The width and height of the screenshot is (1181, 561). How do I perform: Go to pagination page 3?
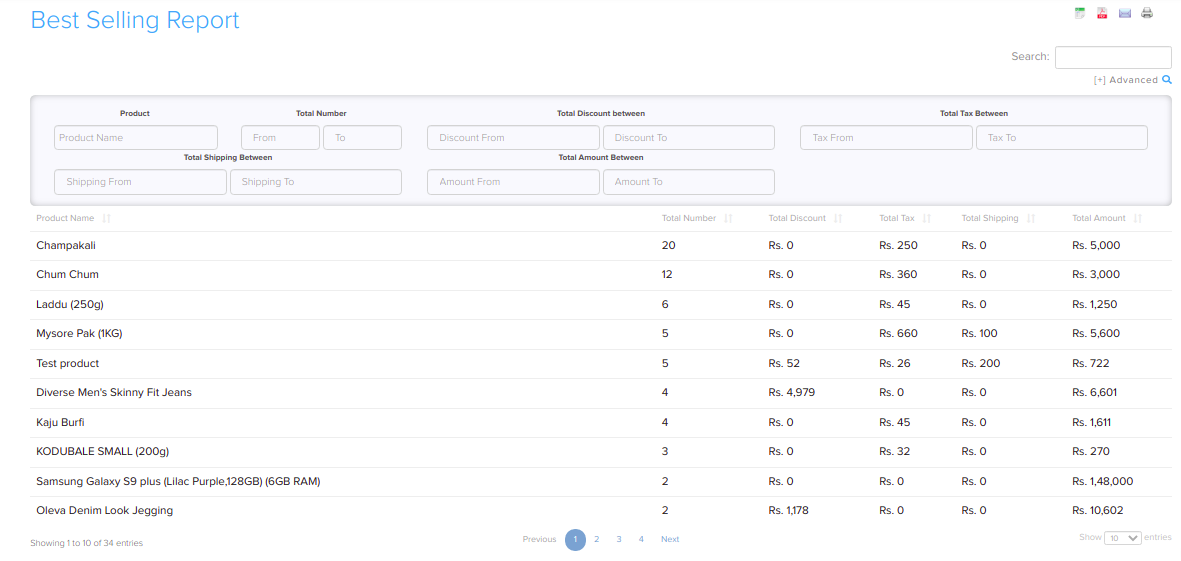(619, 539)
